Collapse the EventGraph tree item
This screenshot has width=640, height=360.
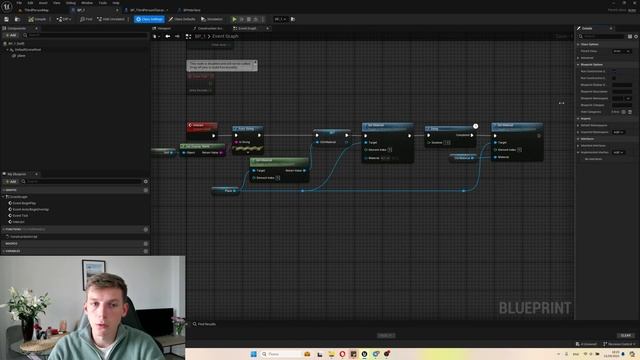4,197
